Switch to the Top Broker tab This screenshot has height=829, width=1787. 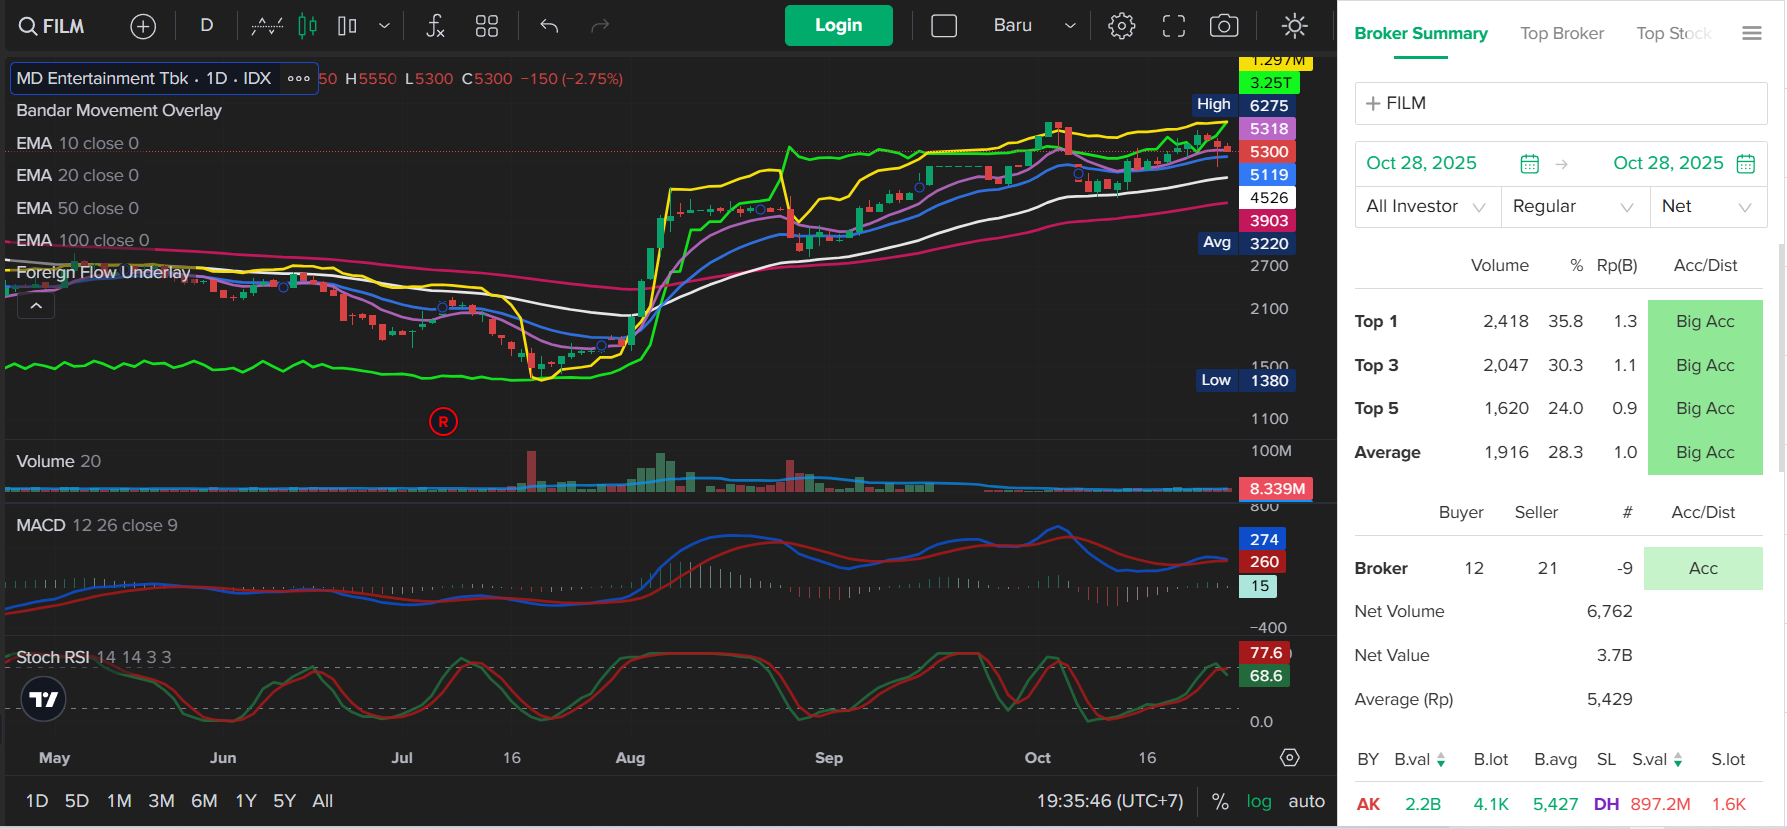point(1562,34)
